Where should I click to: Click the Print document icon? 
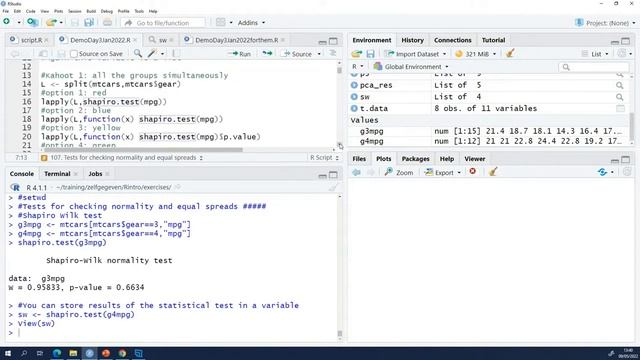click(107, 22)
